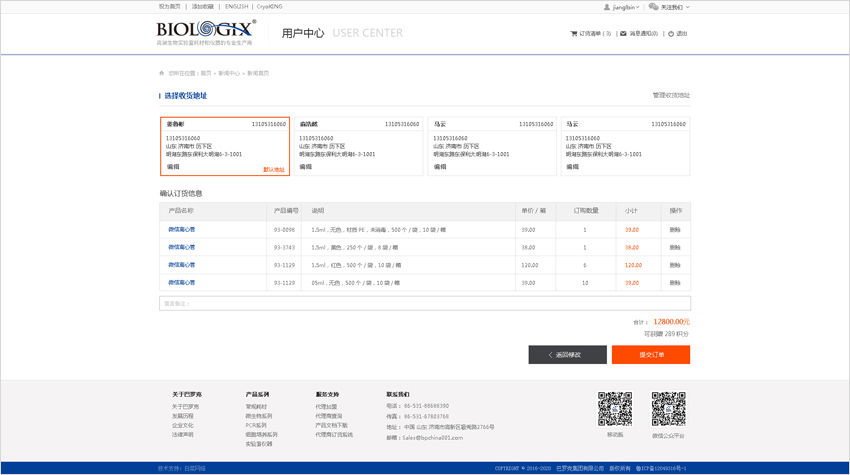Viewport: 850px width, 475px height.
Task: Click the 移动版 QR code image
Action: pos(615,409)
